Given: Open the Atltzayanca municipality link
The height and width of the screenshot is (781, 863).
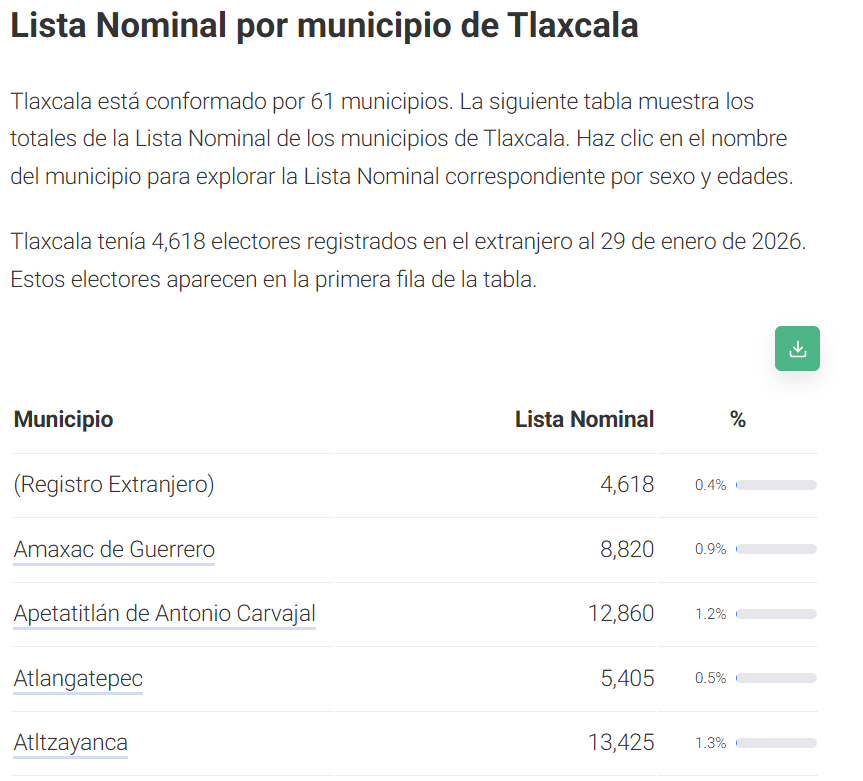Looking at the screenshot, I should click(70, 742).
